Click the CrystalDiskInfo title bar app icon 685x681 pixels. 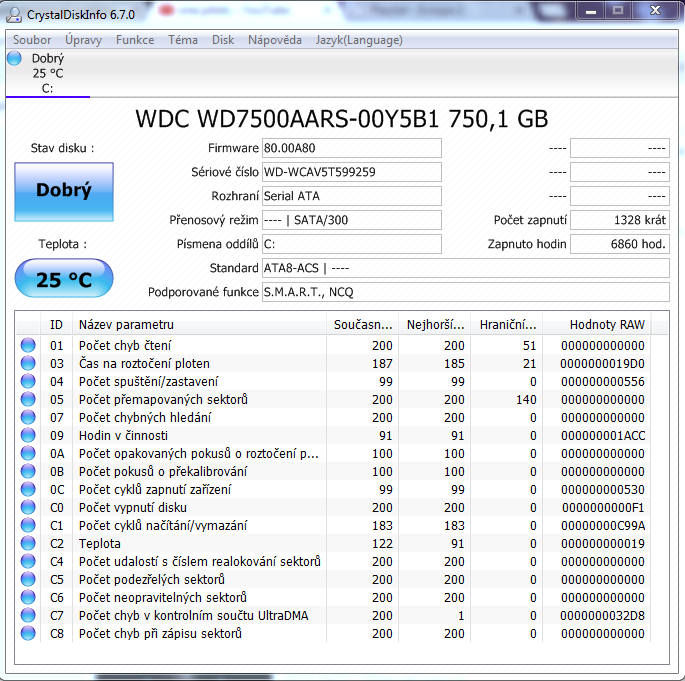coord(14,14)
